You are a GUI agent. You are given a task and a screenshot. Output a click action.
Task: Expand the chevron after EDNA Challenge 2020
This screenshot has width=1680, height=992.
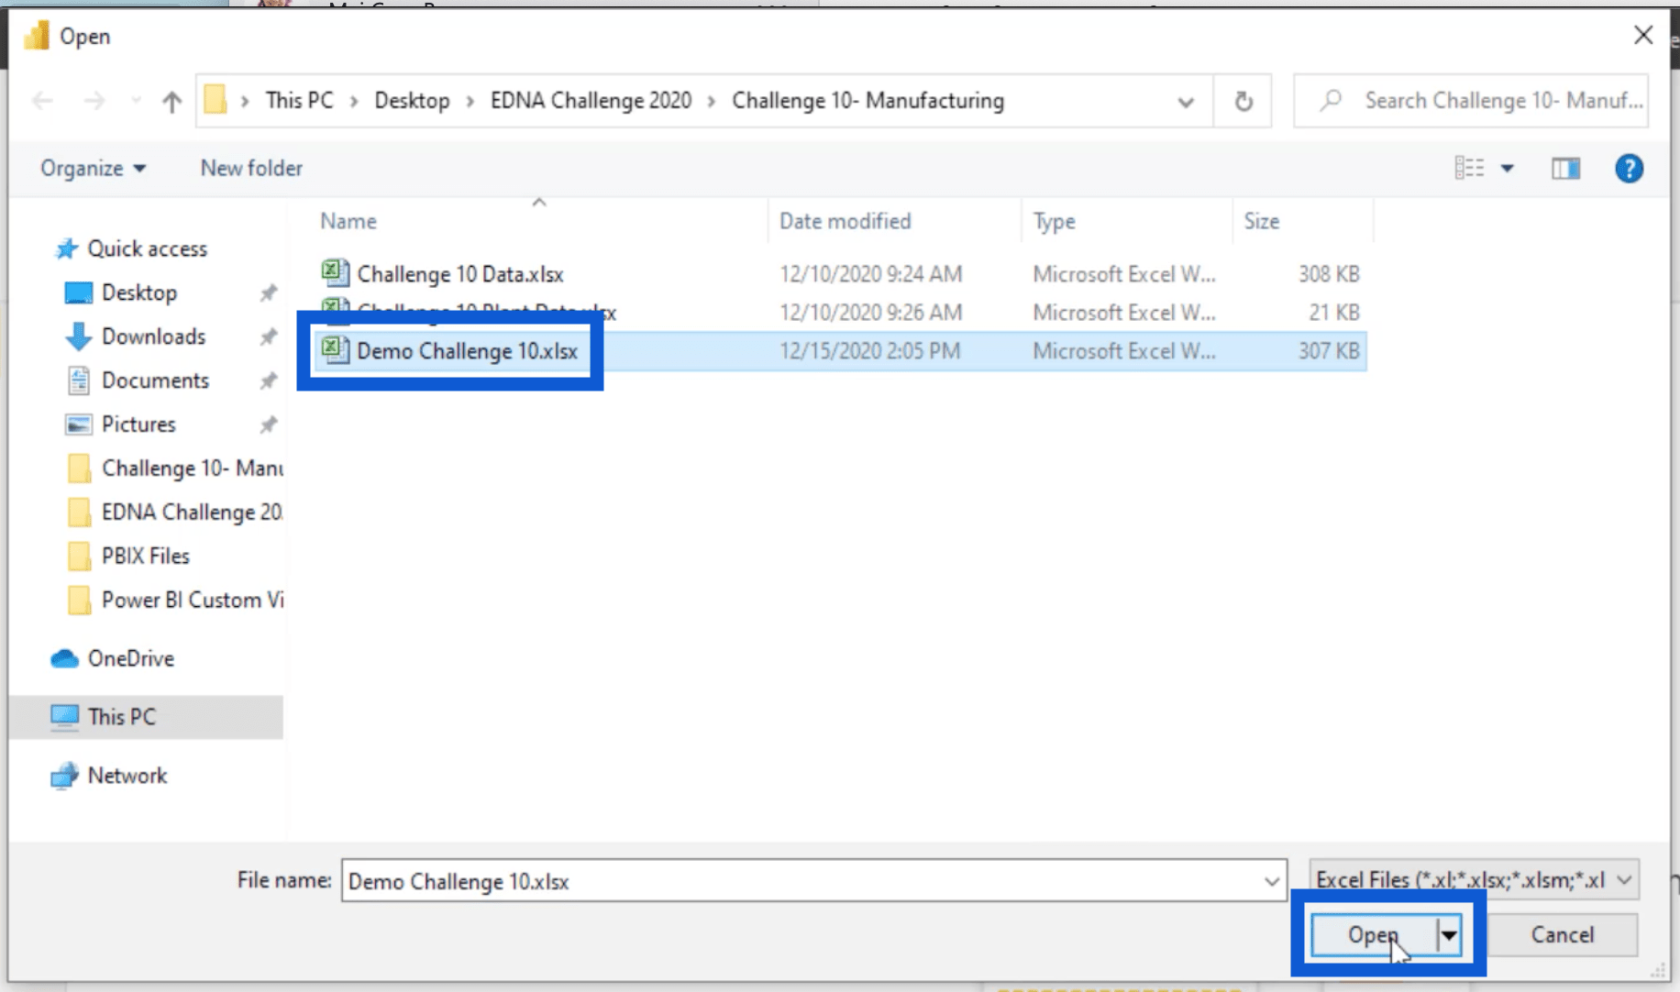point(711,101)
